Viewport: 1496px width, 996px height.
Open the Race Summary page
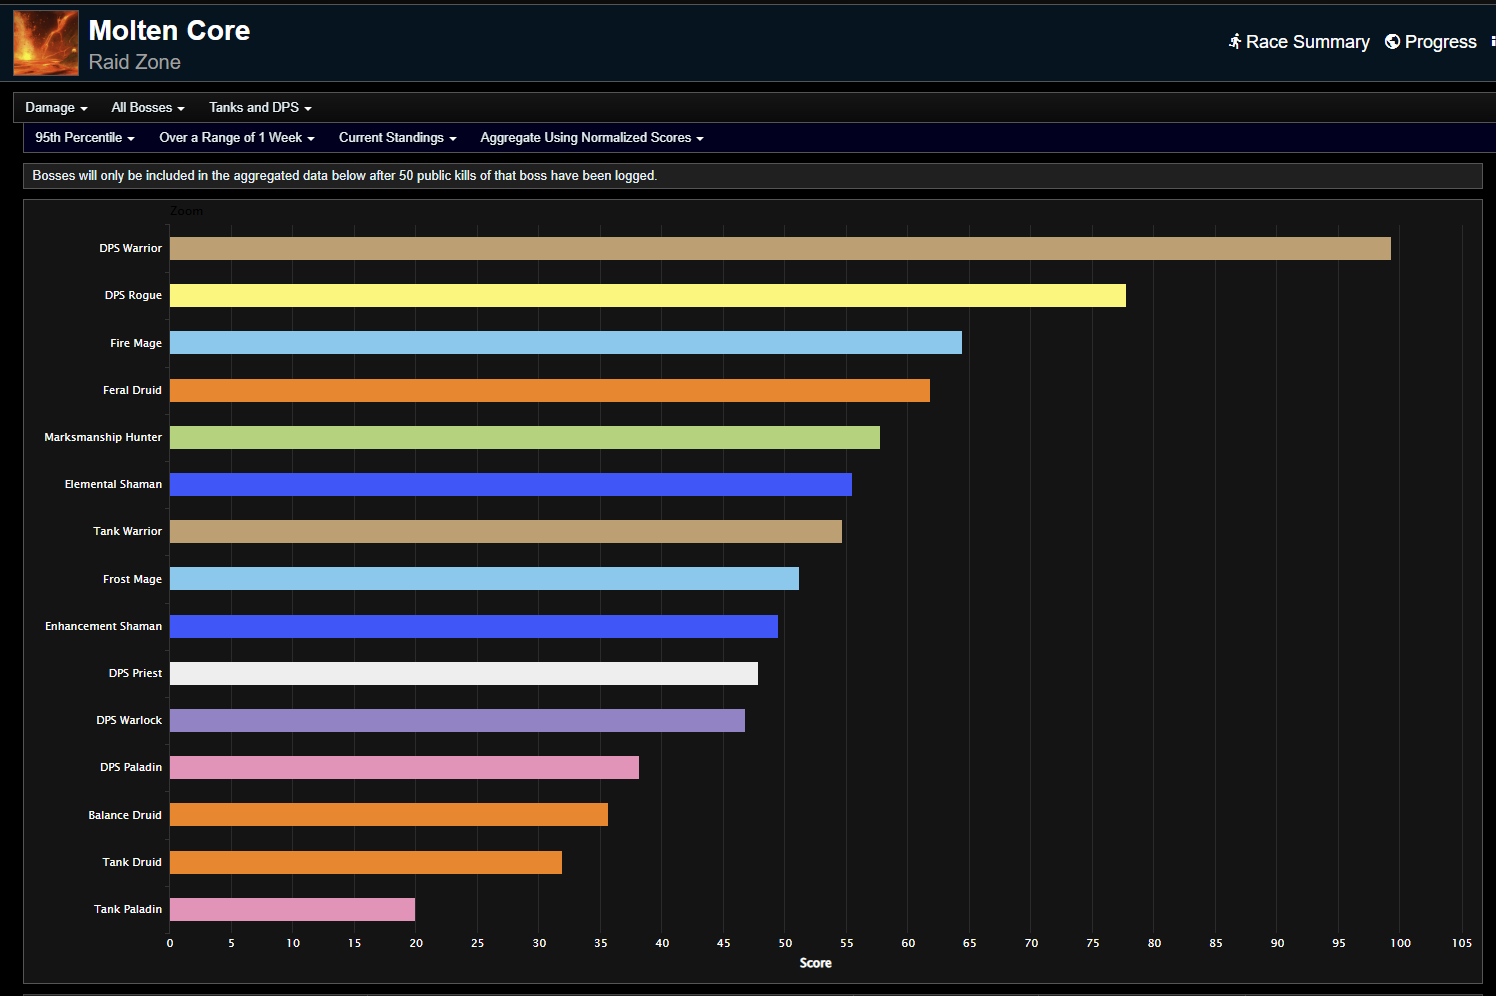1307,42
